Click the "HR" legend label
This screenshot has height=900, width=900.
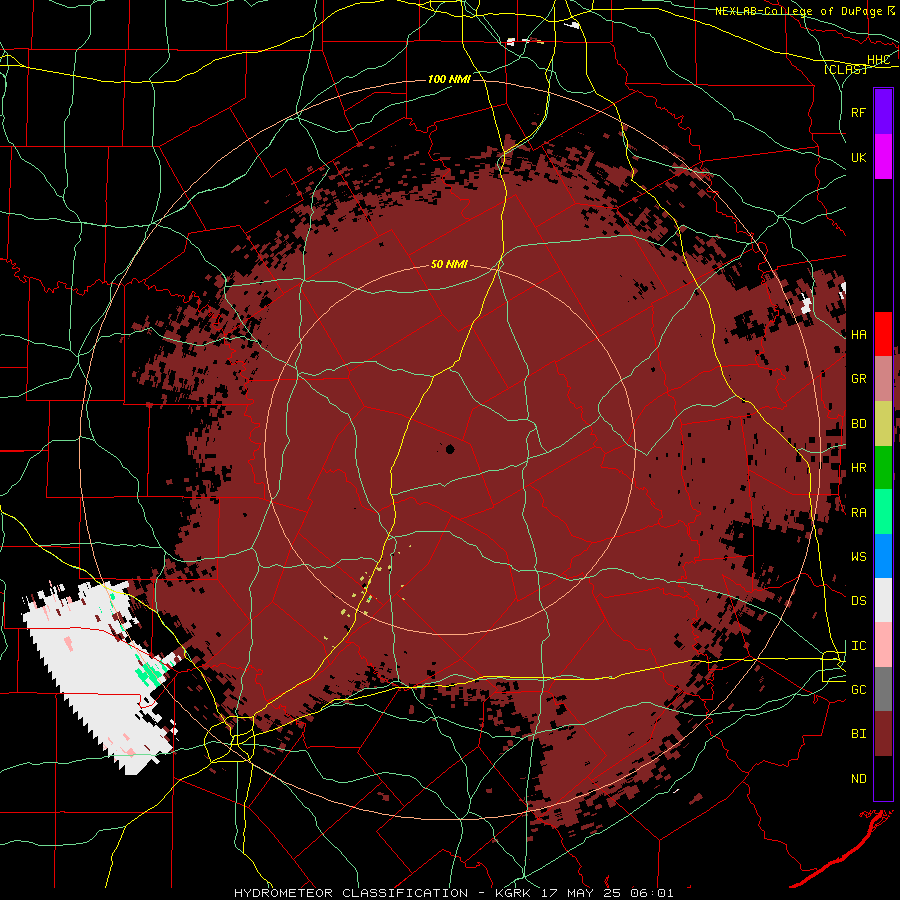pyautogui.click(x=859, y=468)
